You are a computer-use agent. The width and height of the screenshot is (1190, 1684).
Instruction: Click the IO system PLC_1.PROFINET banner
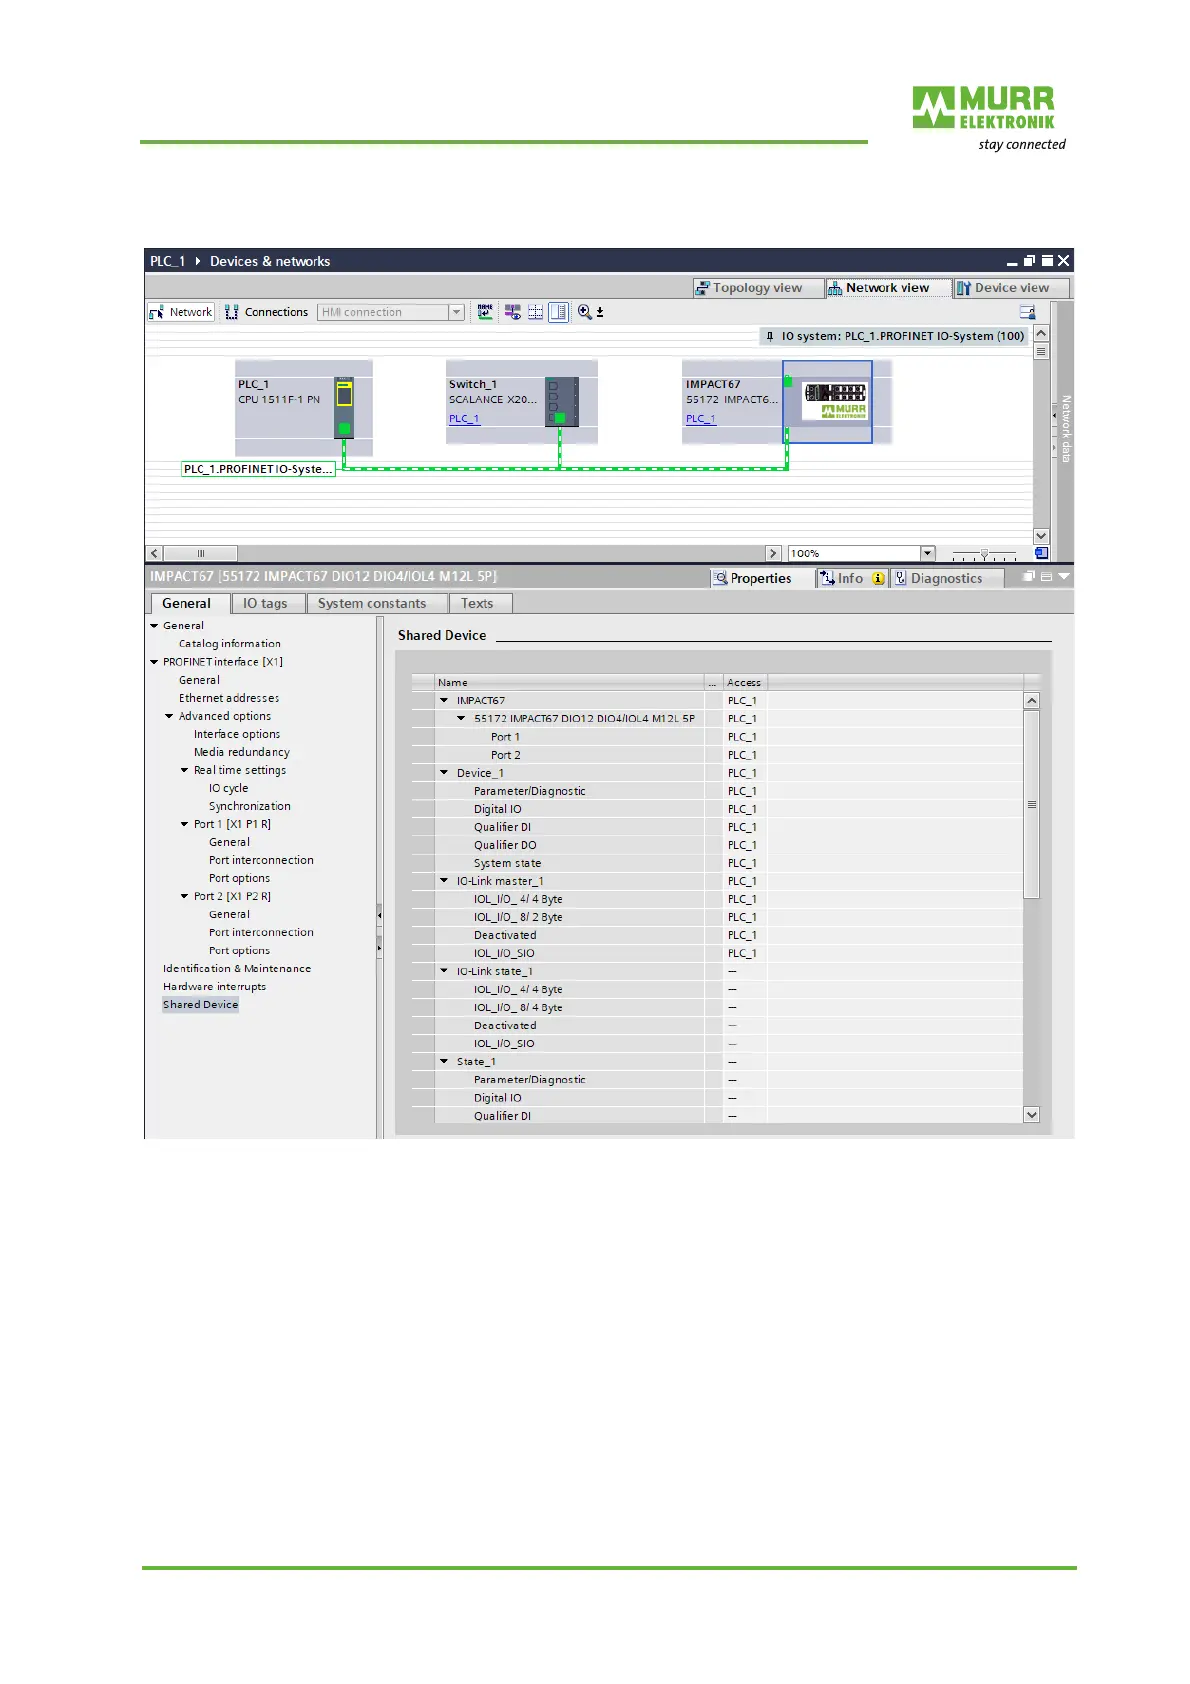(x=895, y=336)
